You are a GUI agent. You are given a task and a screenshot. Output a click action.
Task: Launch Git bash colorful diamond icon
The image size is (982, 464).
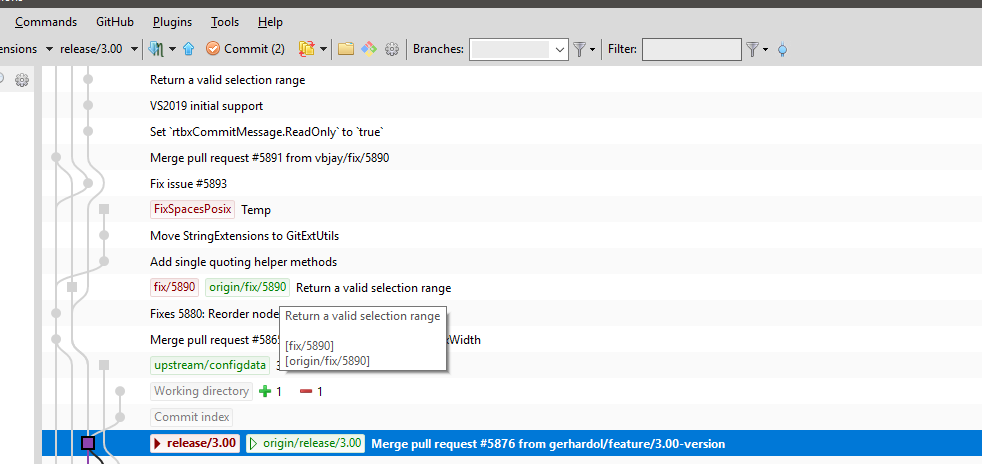370,49
